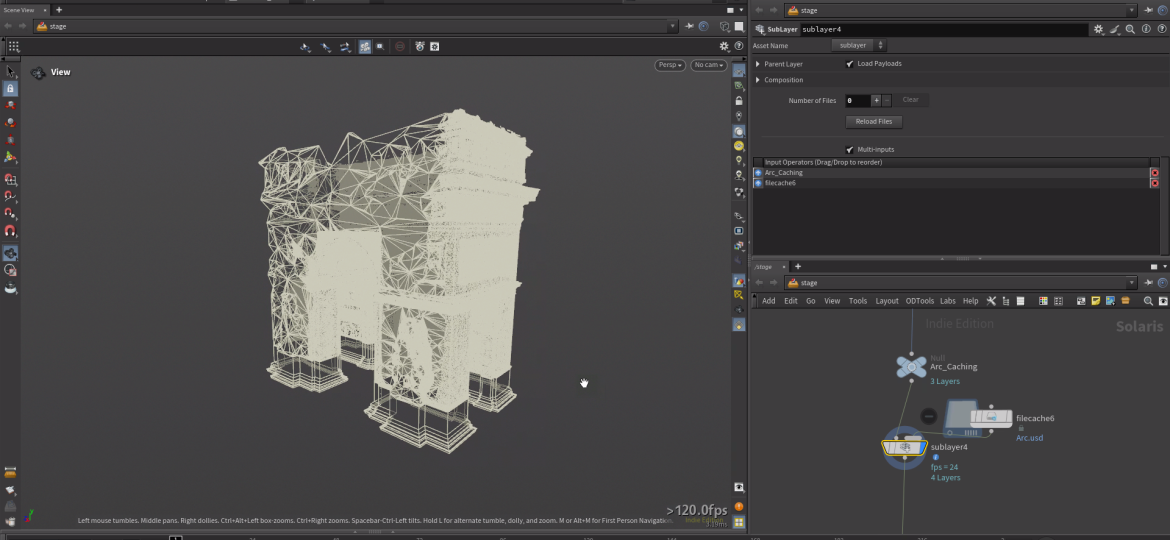Click the magnifier icon in the parameter pane
1170x540 pixels.
(x=1130, y=30)
